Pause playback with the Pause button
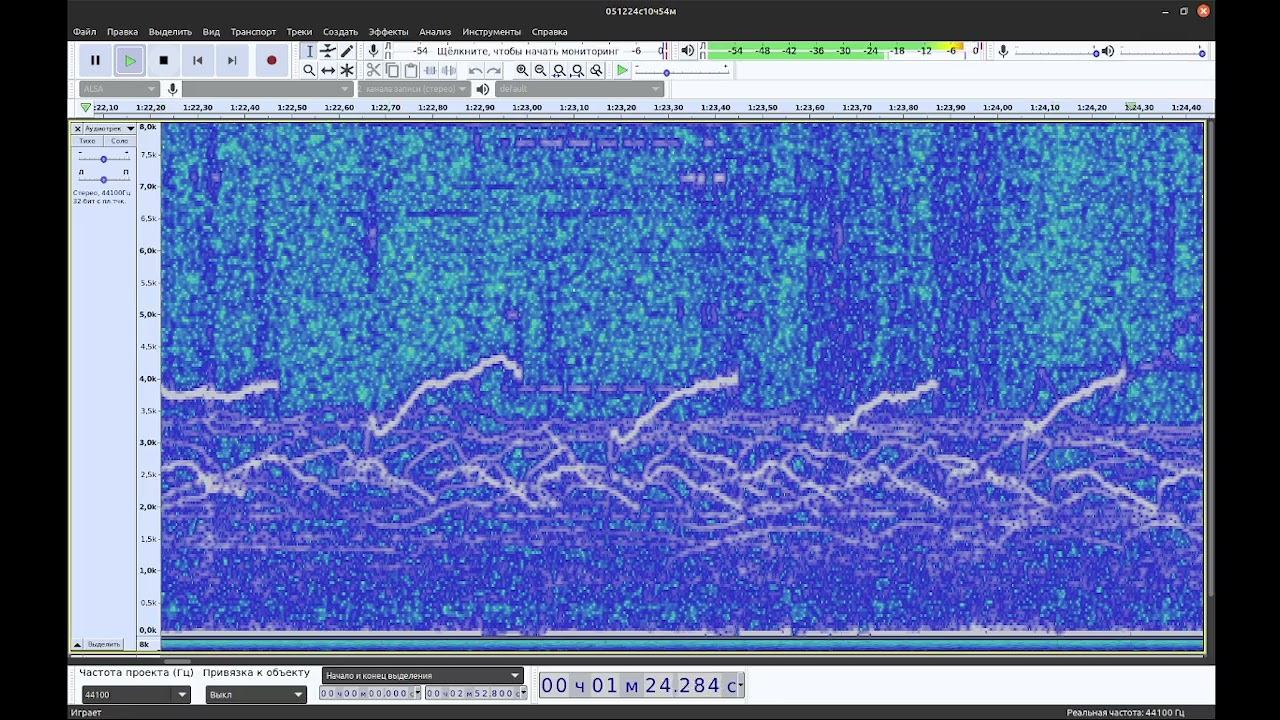 95,60
